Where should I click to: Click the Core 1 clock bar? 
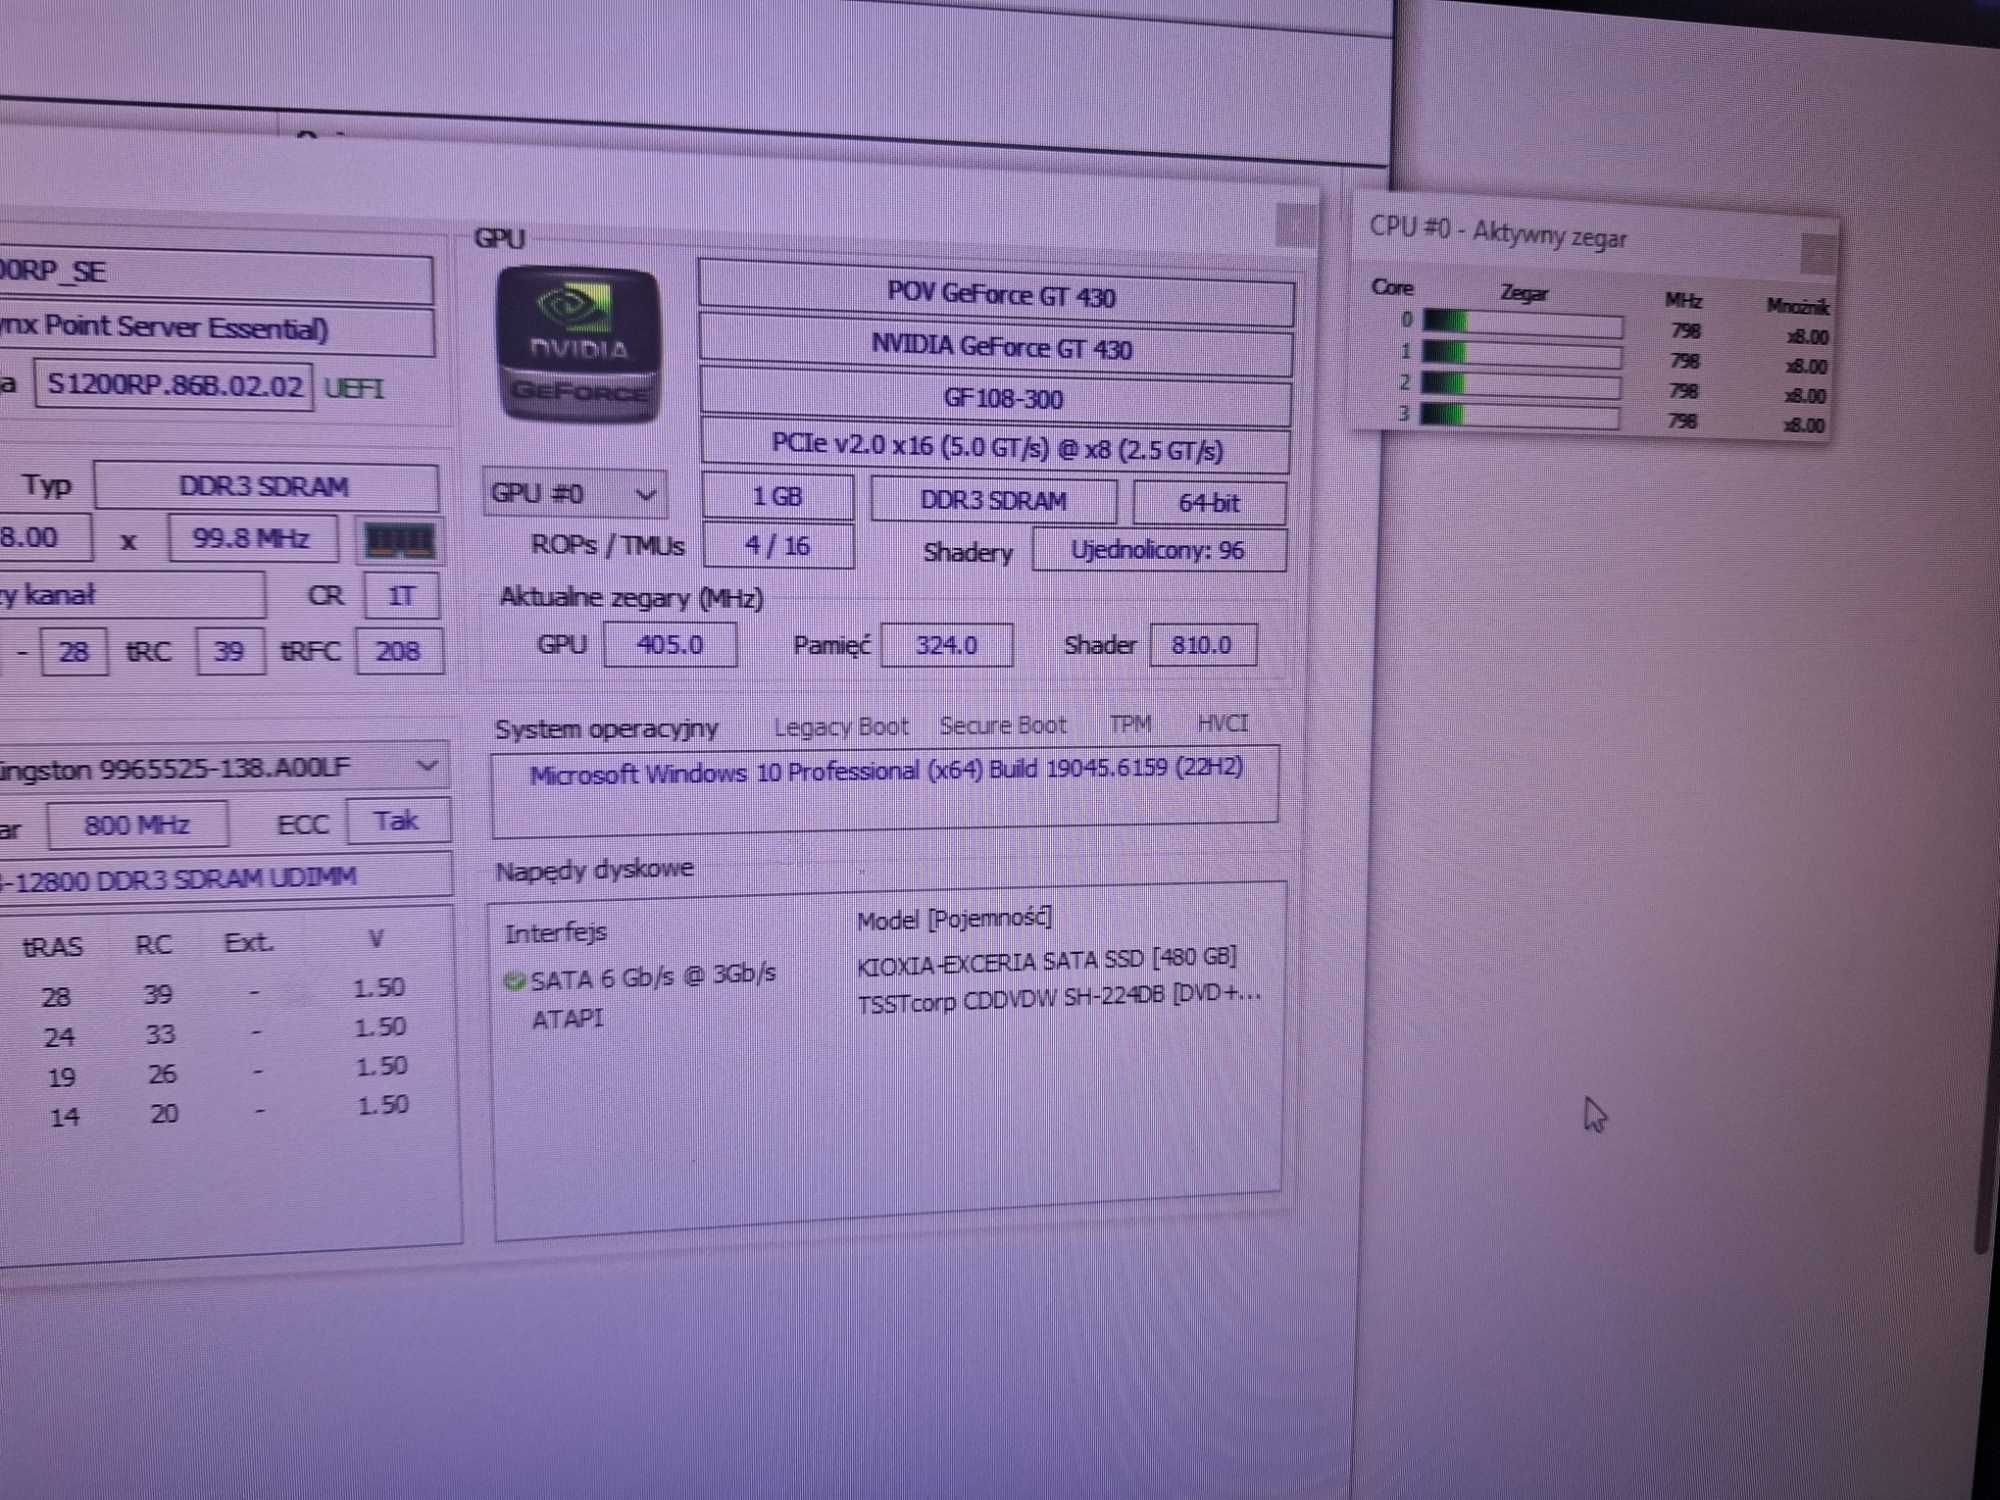click(x=1521, y=354)
